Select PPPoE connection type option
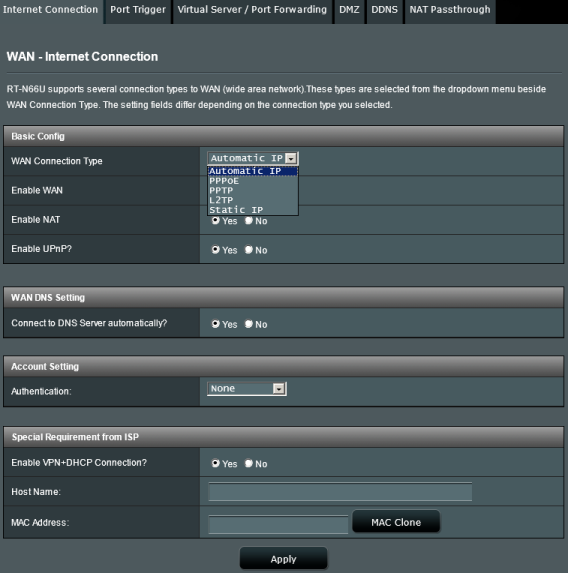 [253, 181]
